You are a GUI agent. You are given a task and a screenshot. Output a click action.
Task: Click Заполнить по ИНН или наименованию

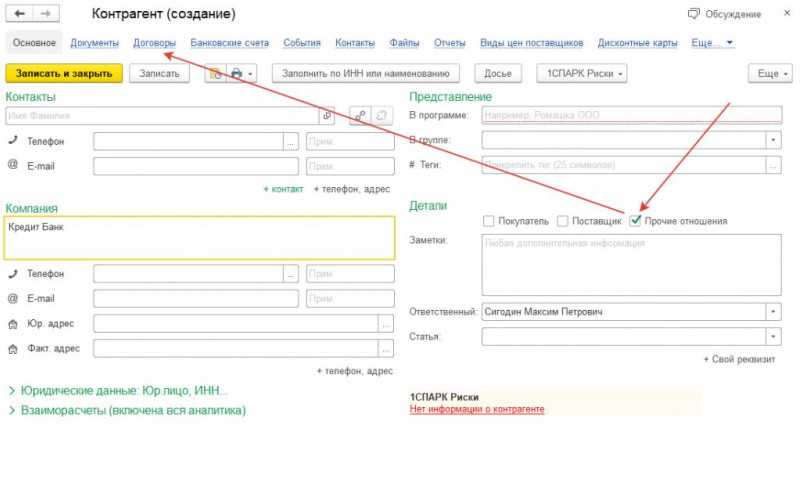(365, 74)
